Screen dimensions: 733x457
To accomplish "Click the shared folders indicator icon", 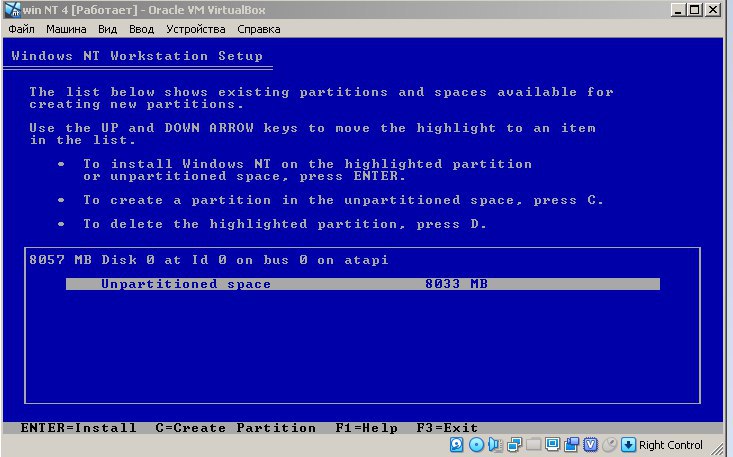I will [x=533, y=445].
